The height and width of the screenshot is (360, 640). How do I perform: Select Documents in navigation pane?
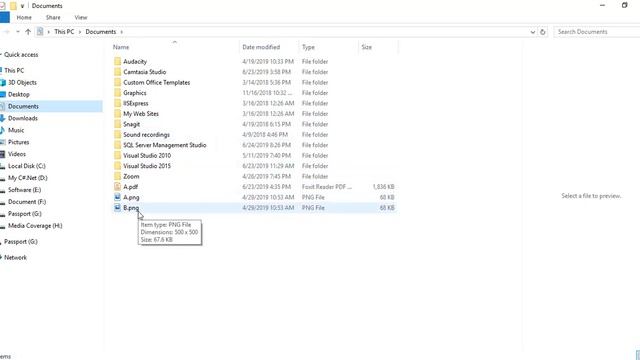pyautogui.click(x=23, y=107)
